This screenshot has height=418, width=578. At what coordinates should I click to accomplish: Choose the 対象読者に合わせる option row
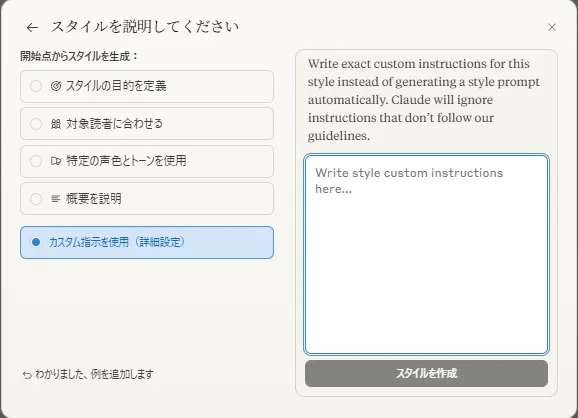point(147,124)
